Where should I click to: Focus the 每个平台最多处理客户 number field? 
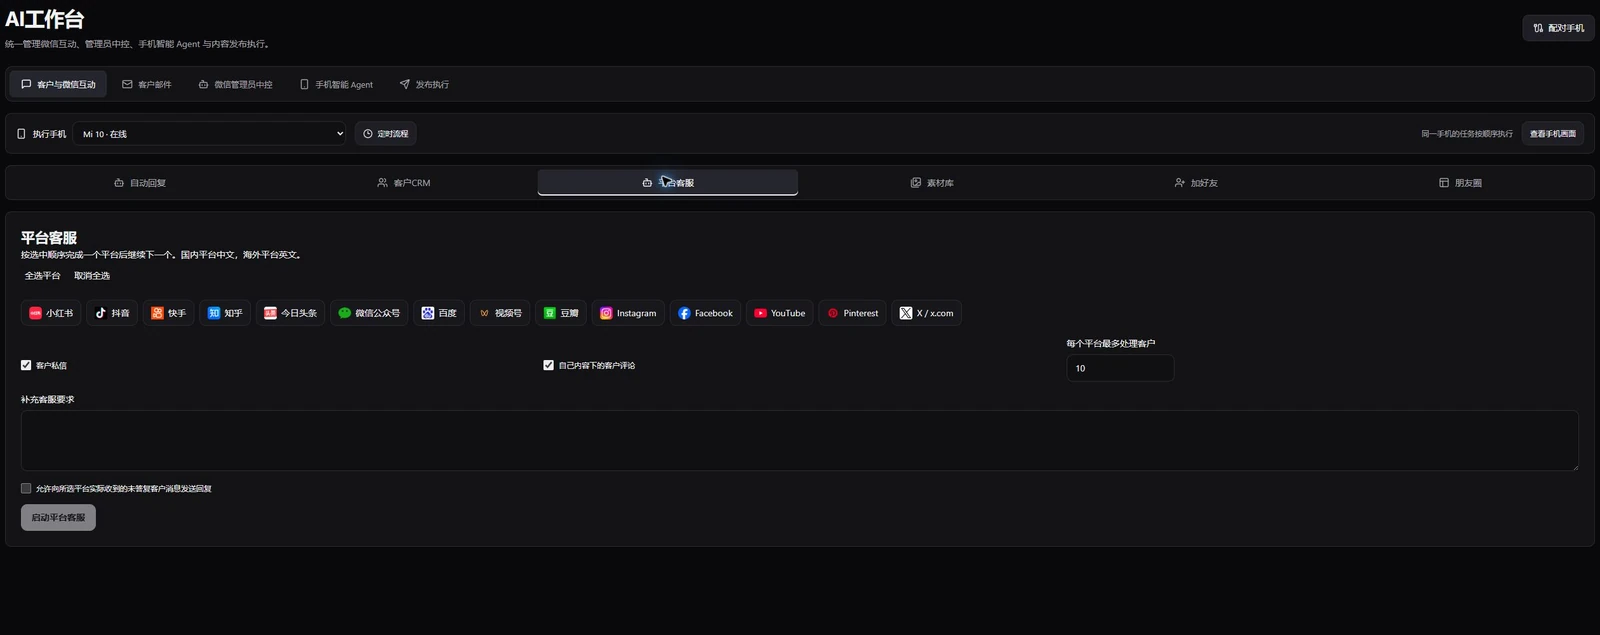tap(1120, 368)
